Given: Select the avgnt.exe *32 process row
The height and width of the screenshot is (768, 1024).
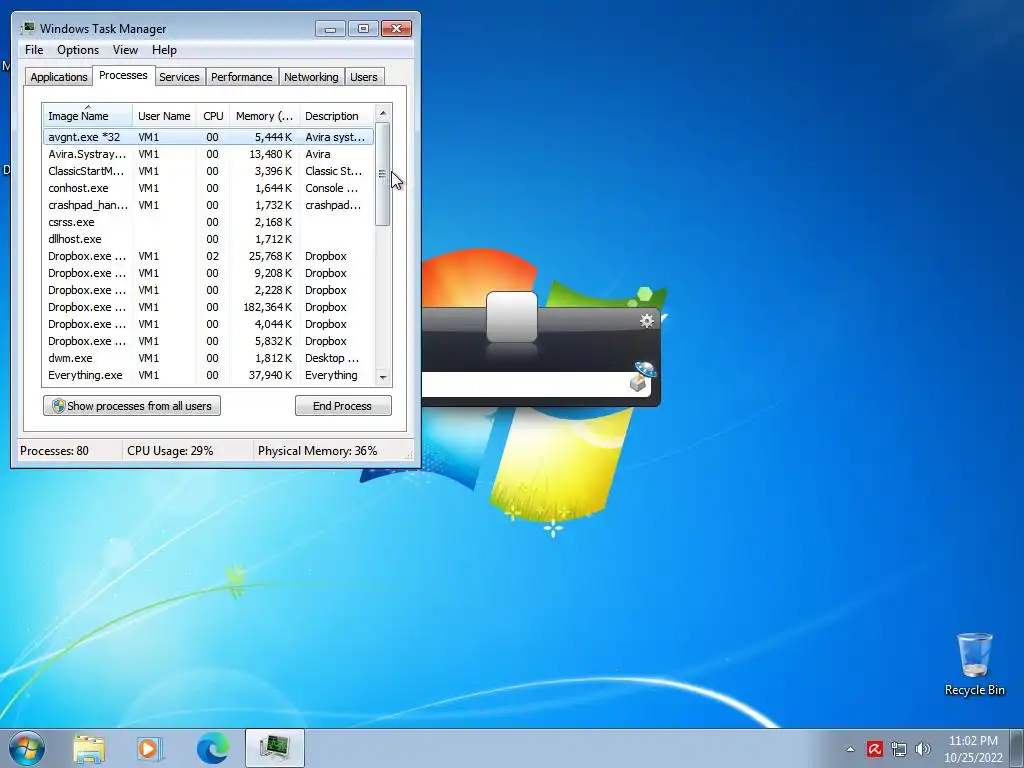Looking at the screenshot, I should tap(208, 137).
